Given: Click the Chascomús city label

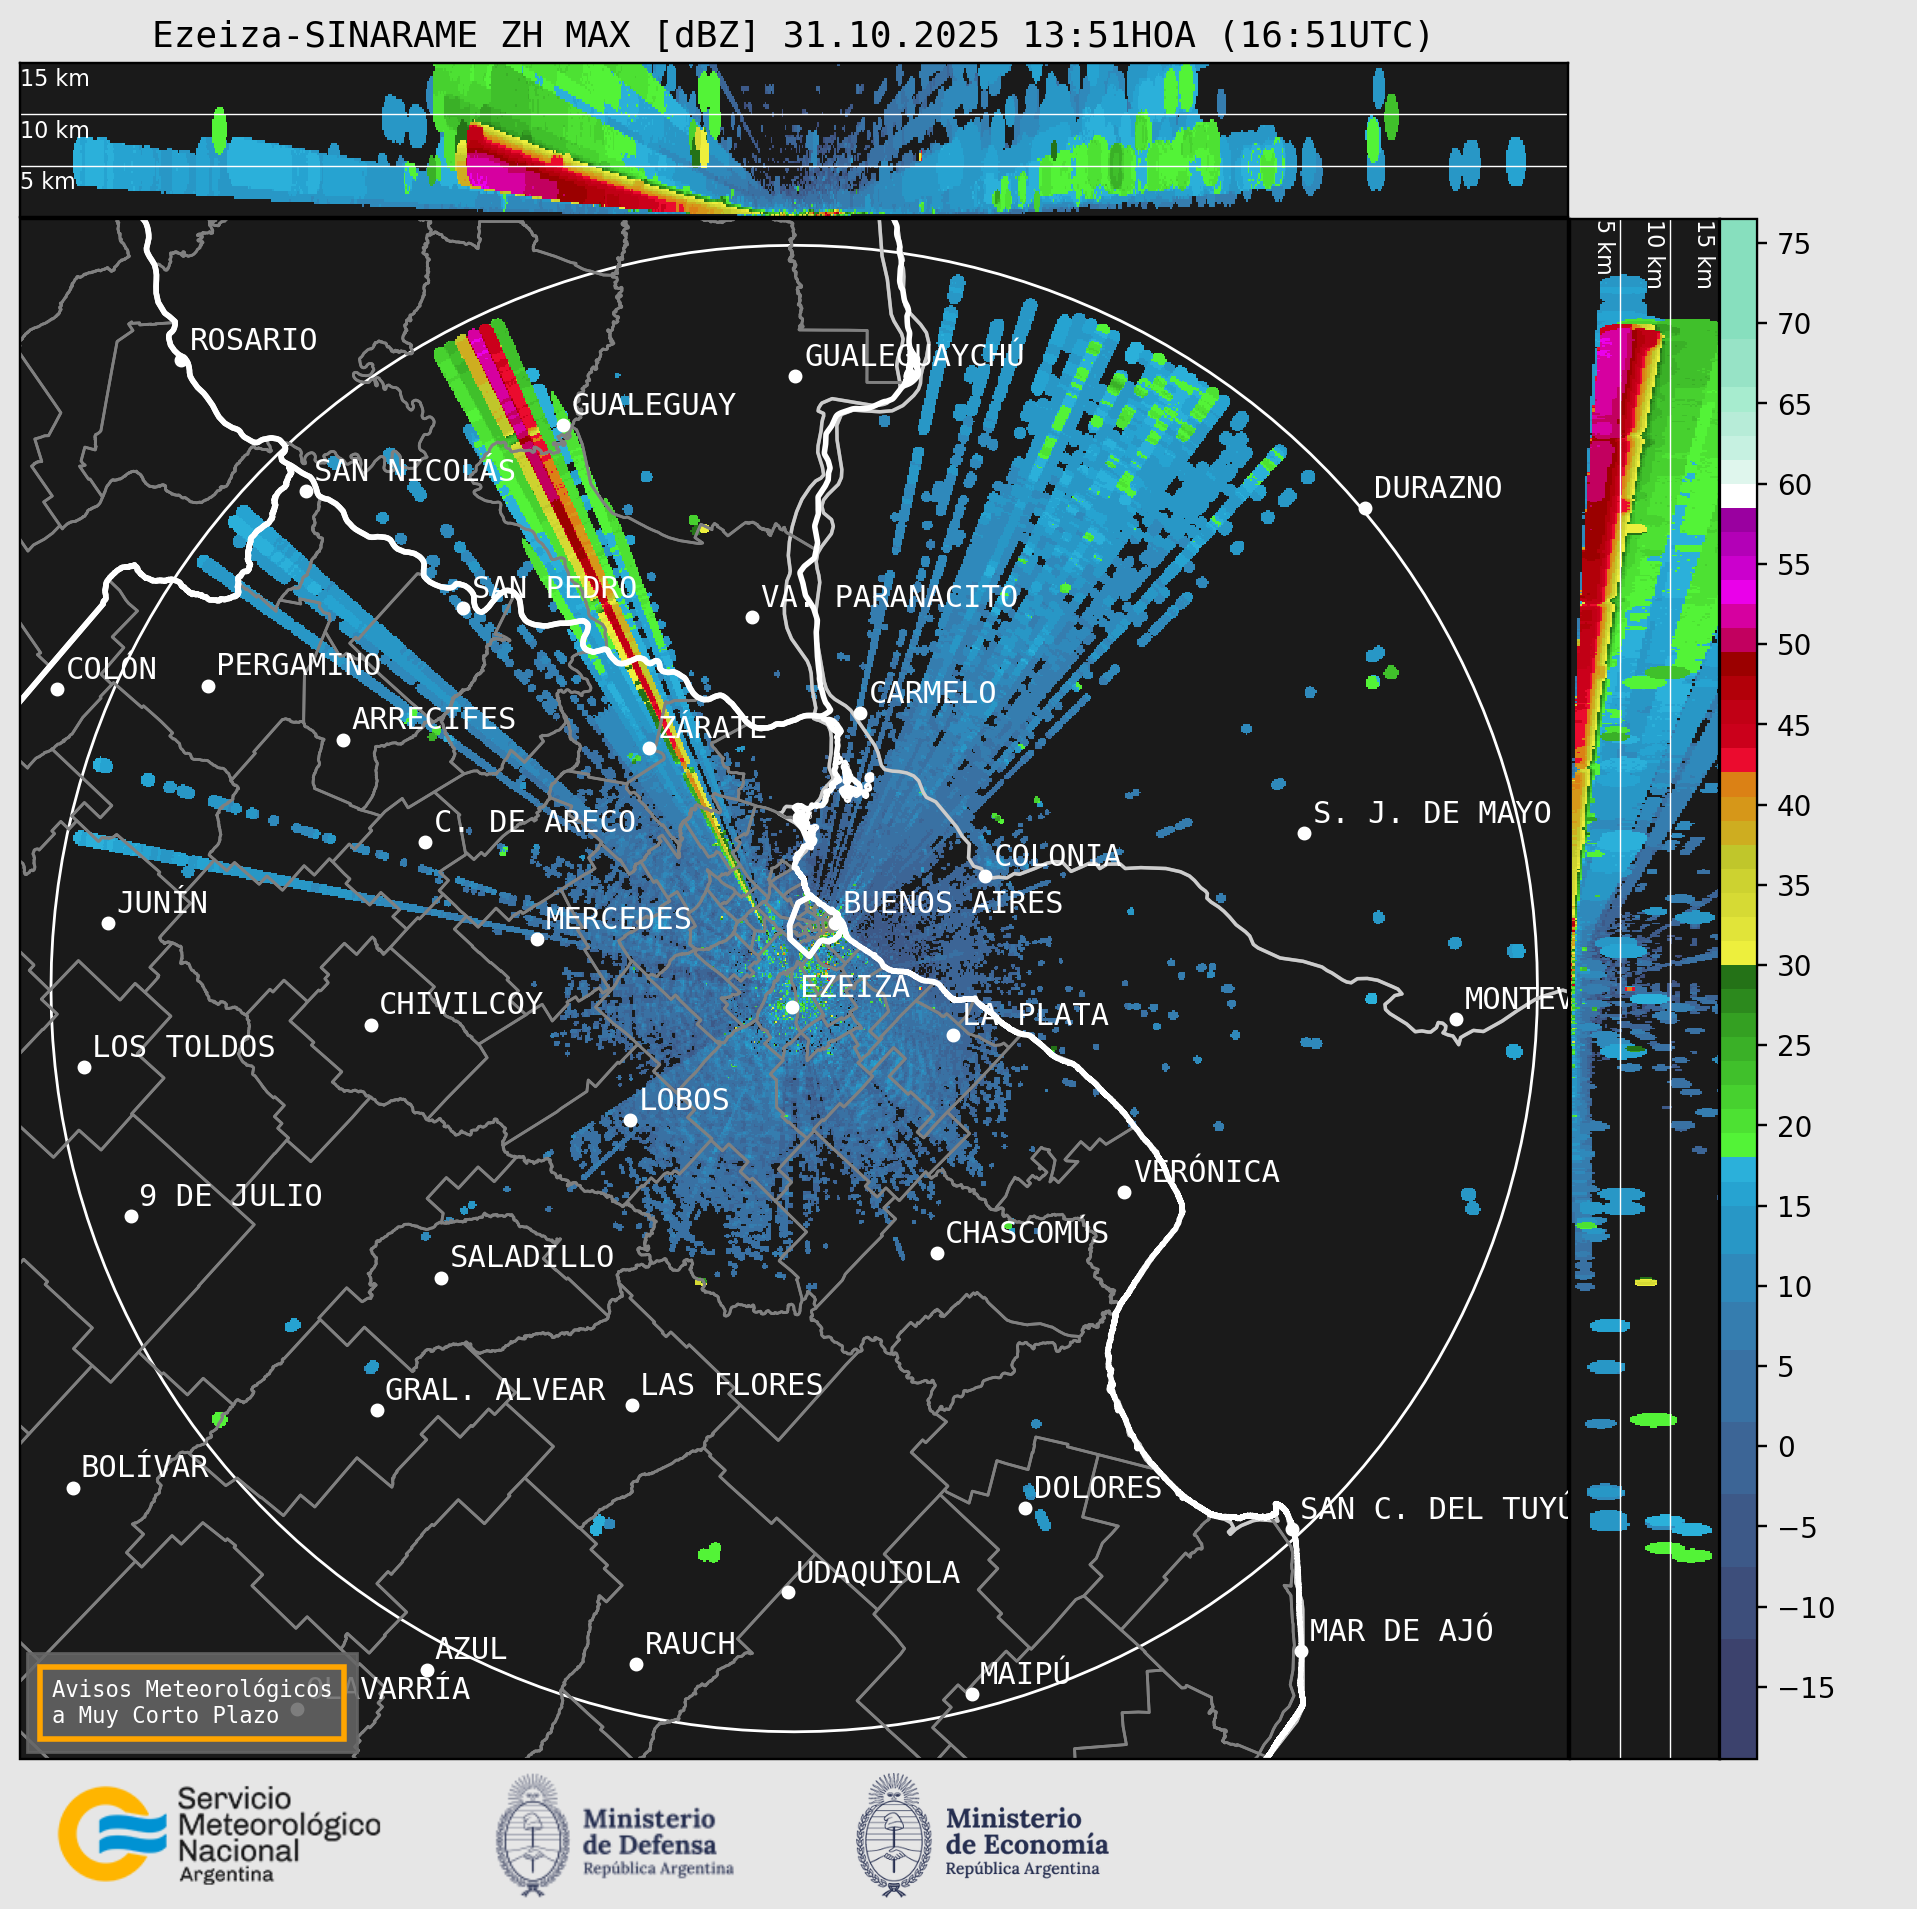Looking at the screenshot, I should (x=1027, y=1233).
